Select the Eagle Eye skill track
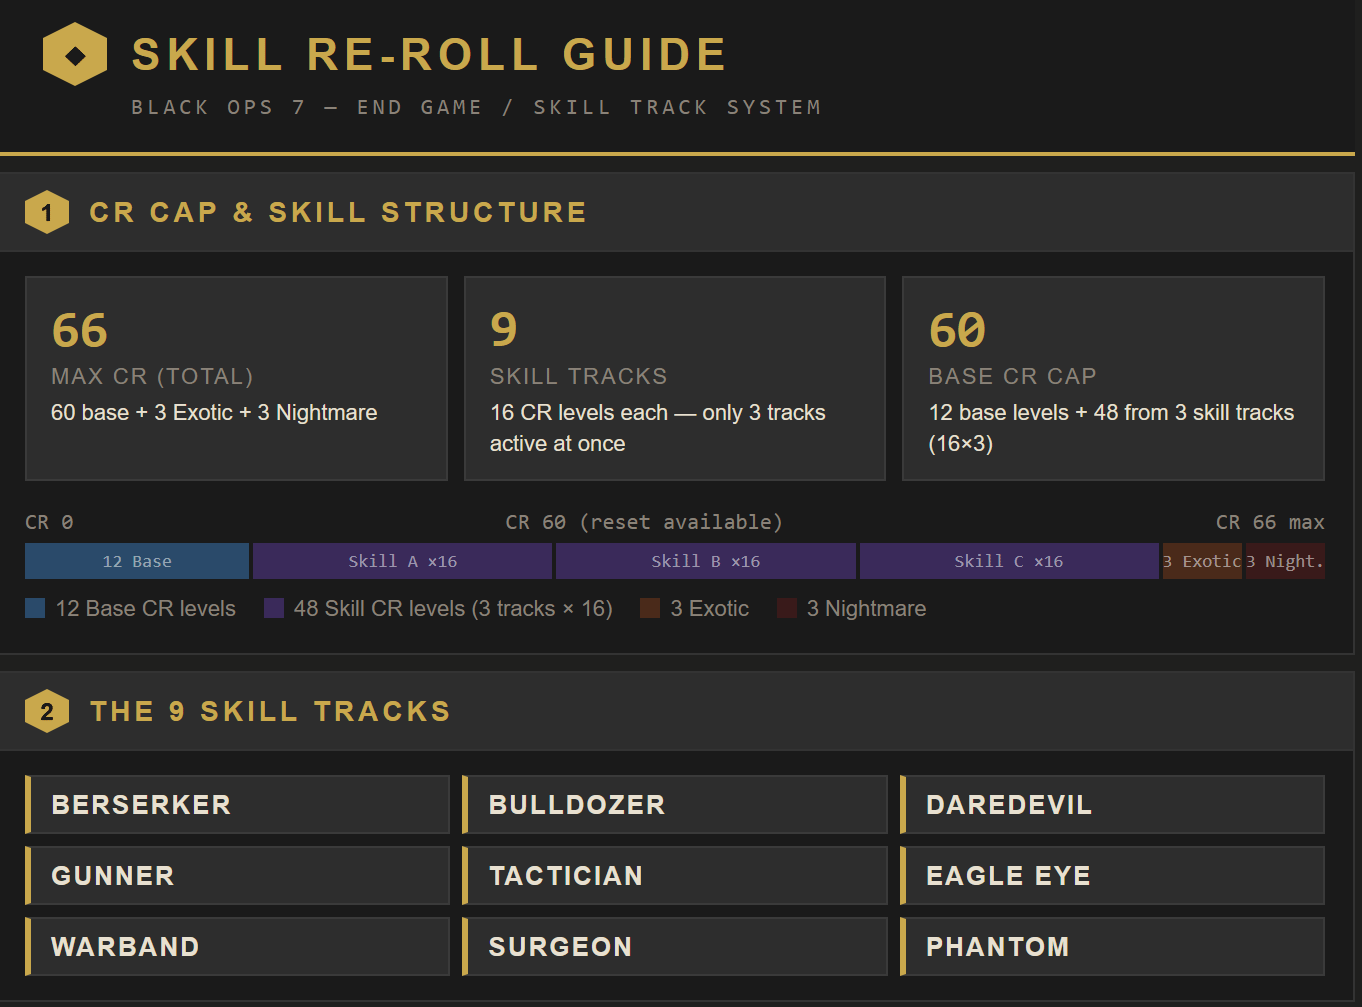This screenshot has height=1007, width=1362. click(1112, 875)
